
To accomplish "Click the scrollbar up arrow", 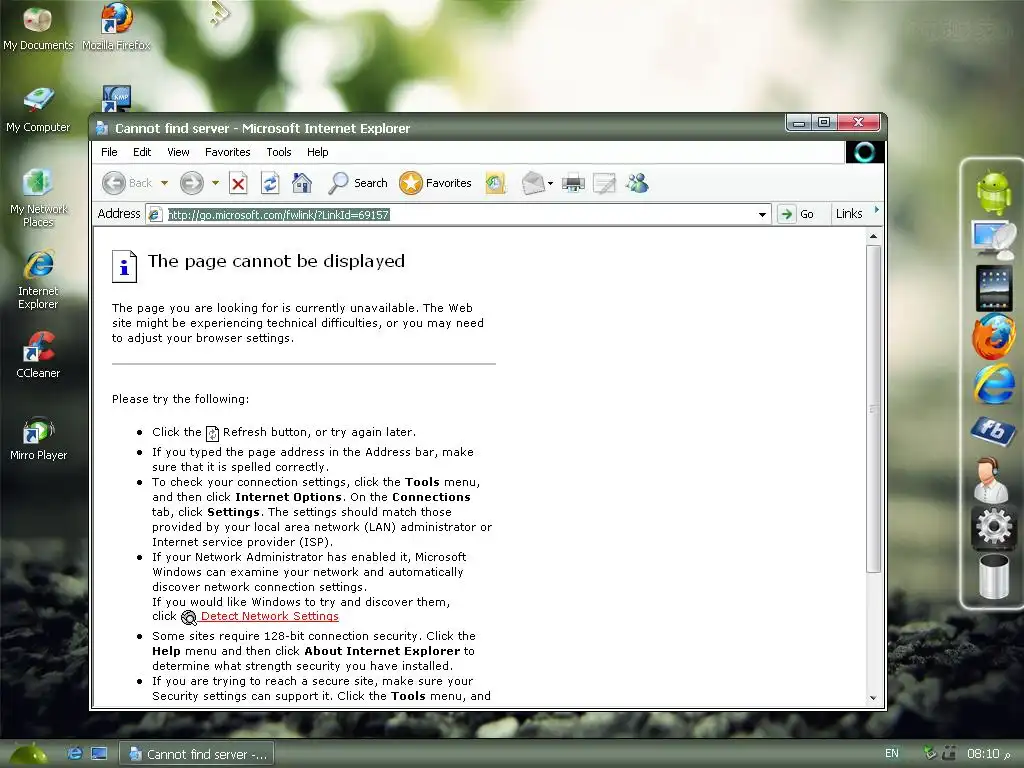I will coord(873,236).
